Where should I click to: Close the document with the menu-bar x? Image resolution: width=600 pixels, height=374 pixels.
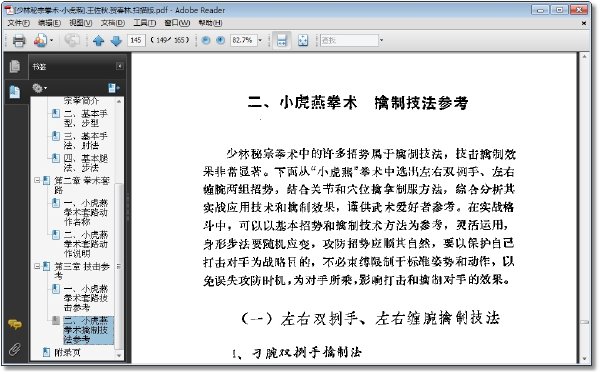584,23
